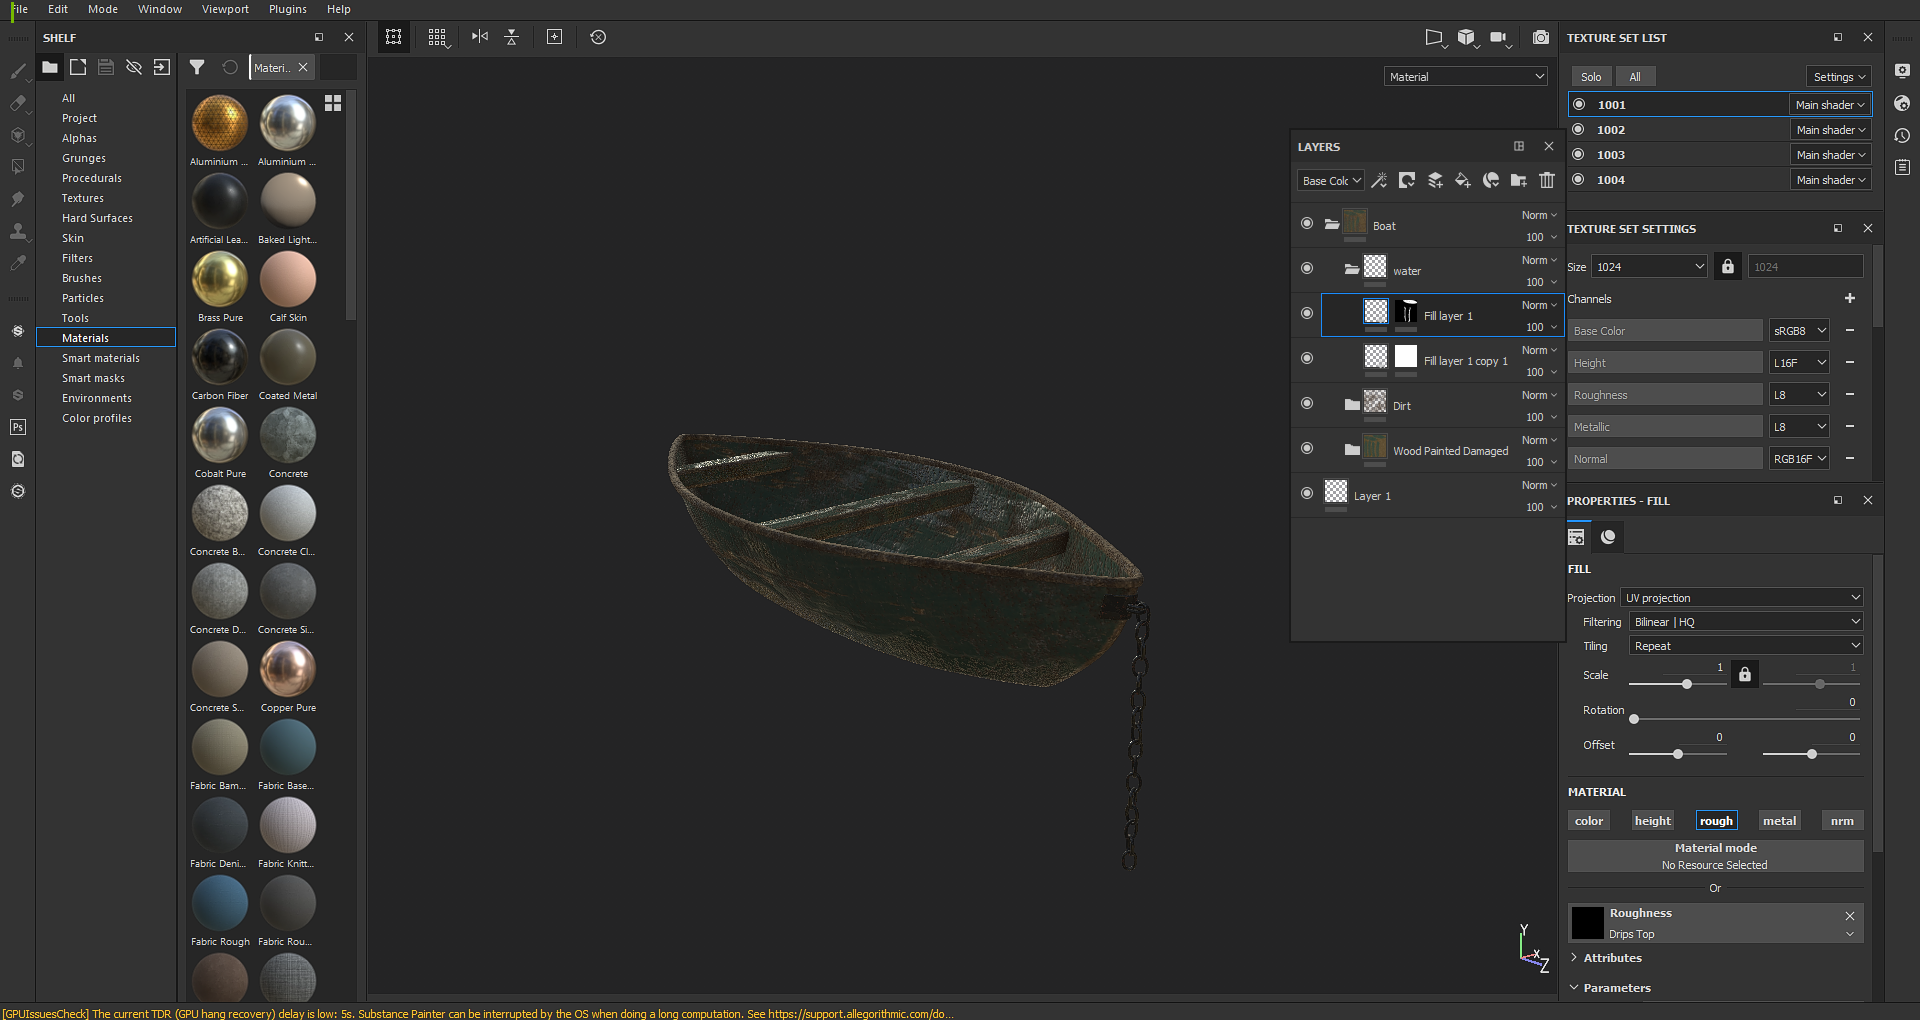Hide Wood Painted Damaged folder
Viewport: 1920px width, 1020px height.
pyautogui.click(x=1307, y=448)
